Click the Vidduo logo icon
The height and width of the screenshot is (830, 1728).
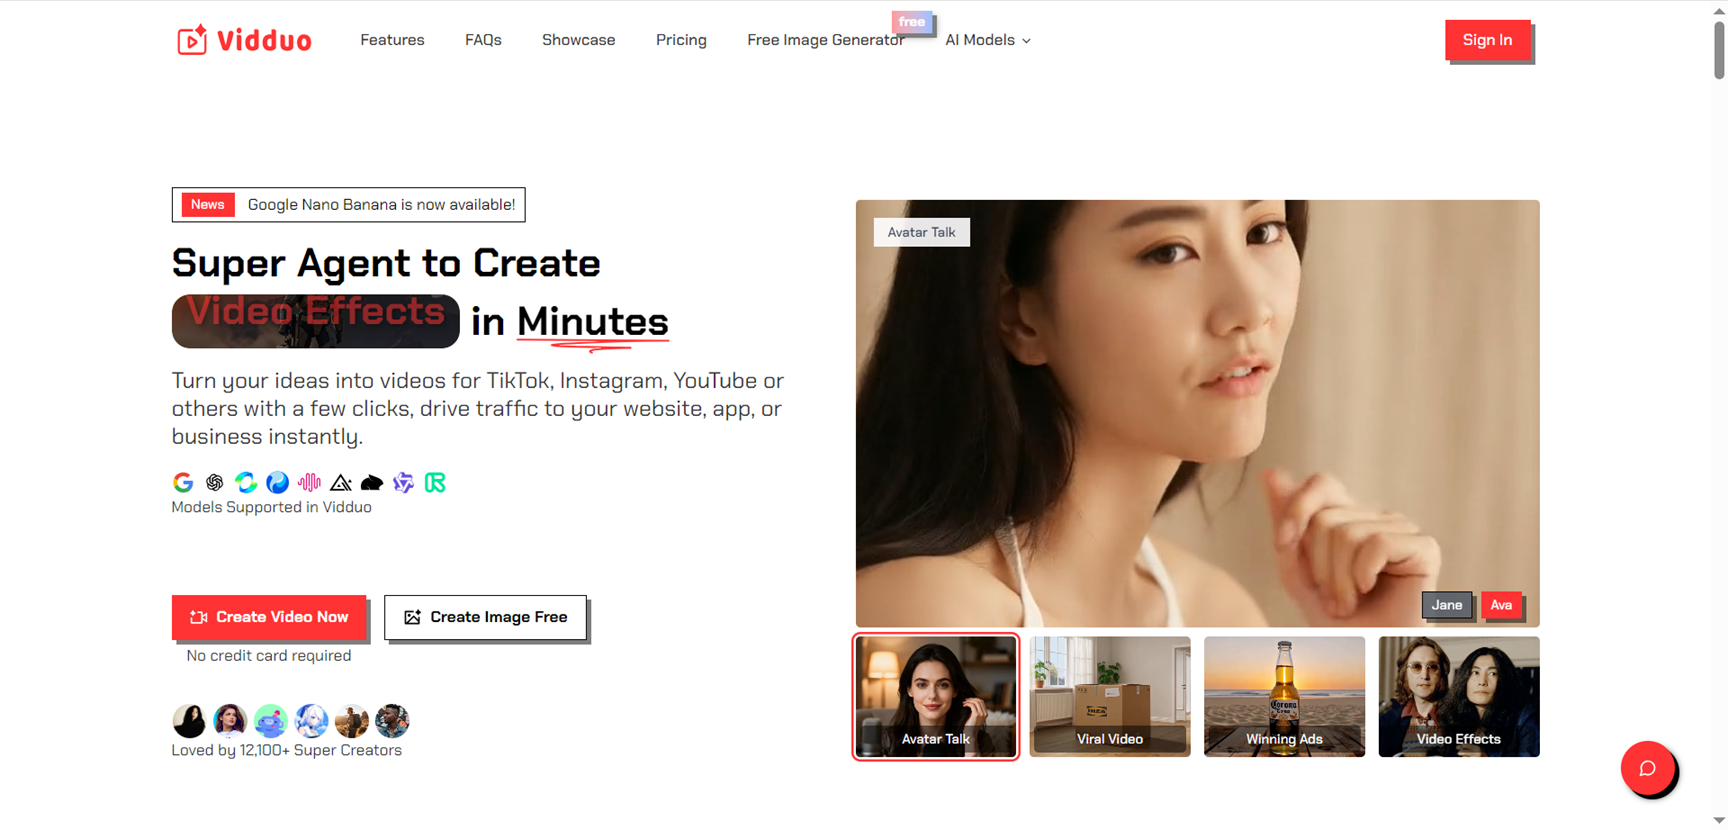(x=192, y=40)
